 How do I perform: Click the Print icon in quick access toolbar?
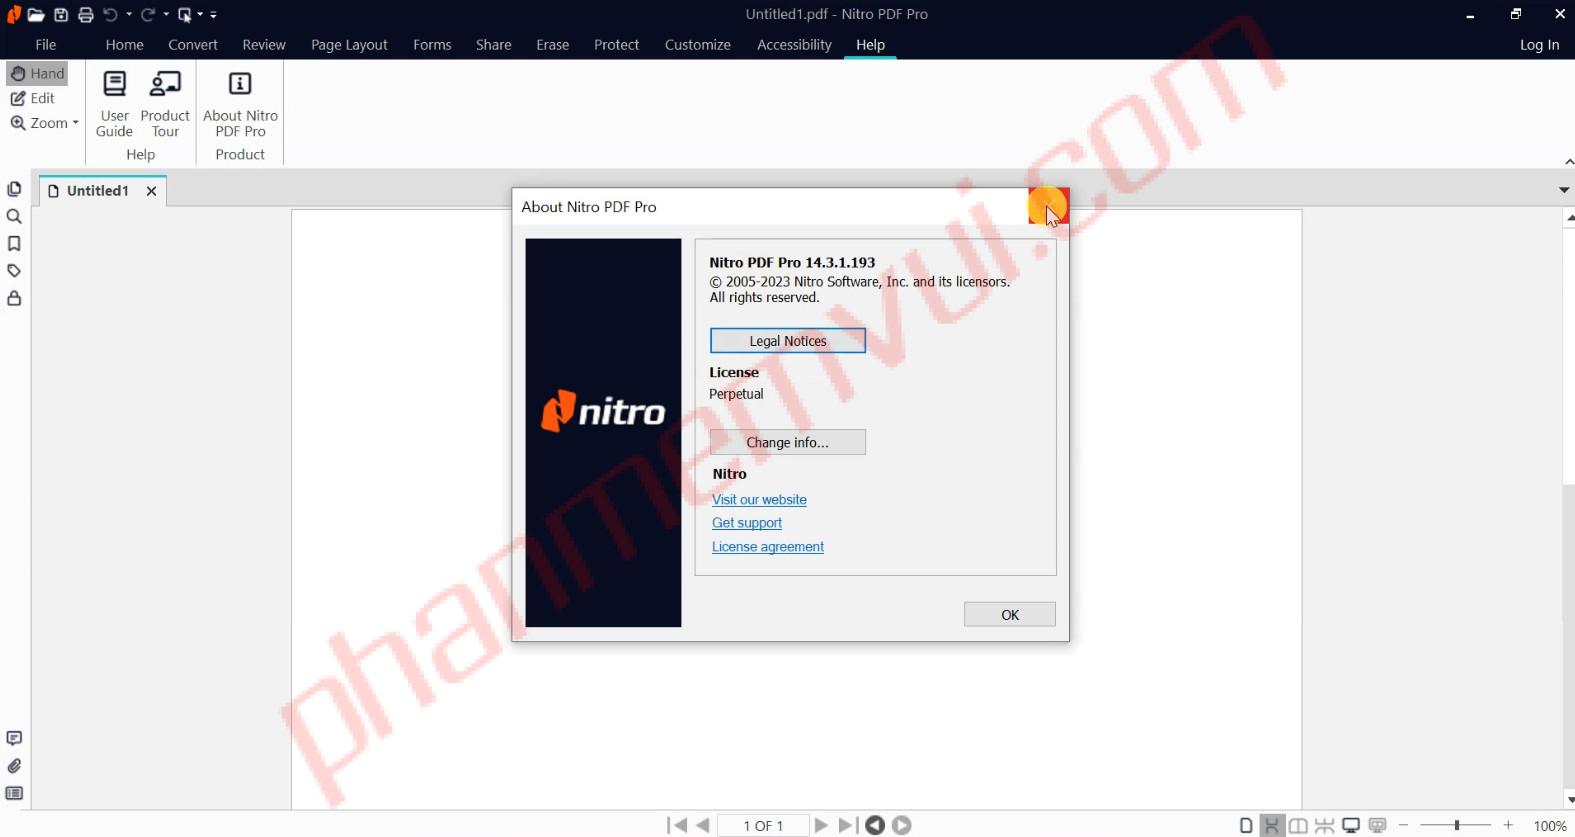[x=86, y=15]
